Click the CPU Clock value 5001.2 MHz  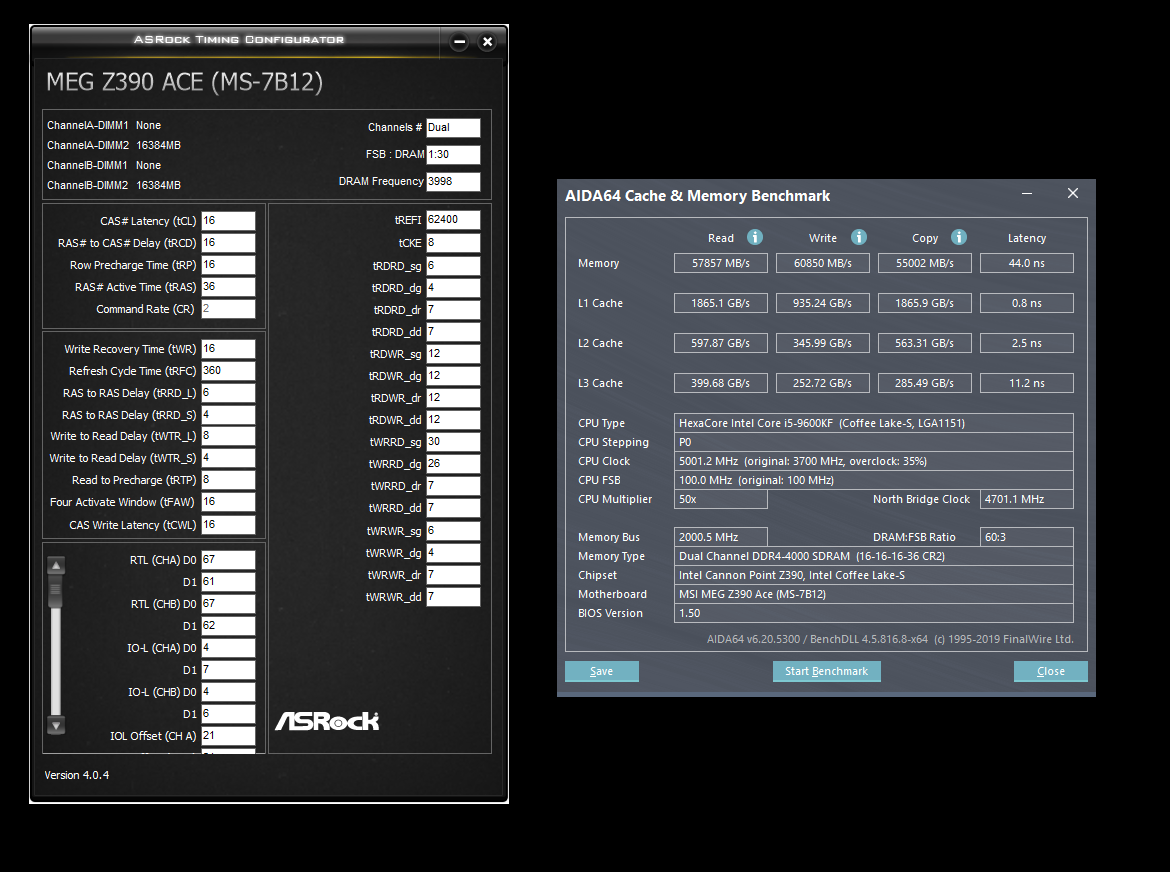[x=874, y=461]
